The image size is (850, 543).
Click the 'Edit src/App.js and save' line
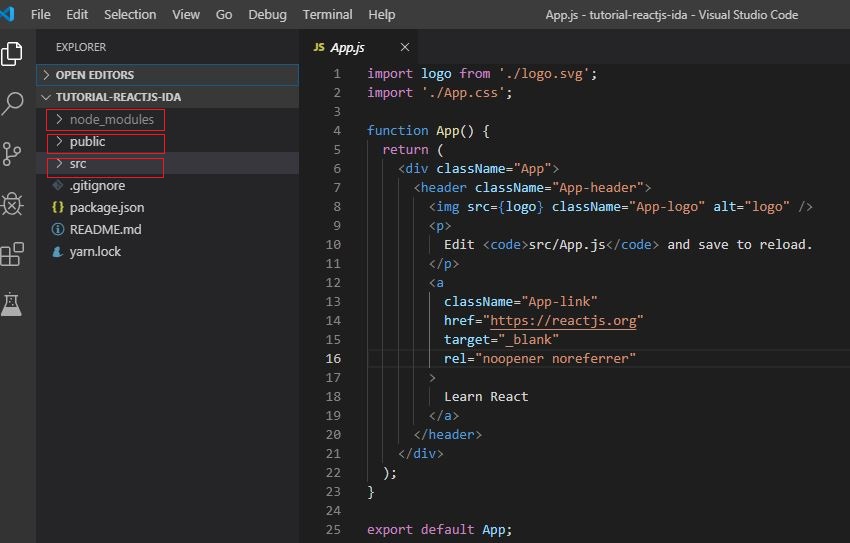point(628,244)
